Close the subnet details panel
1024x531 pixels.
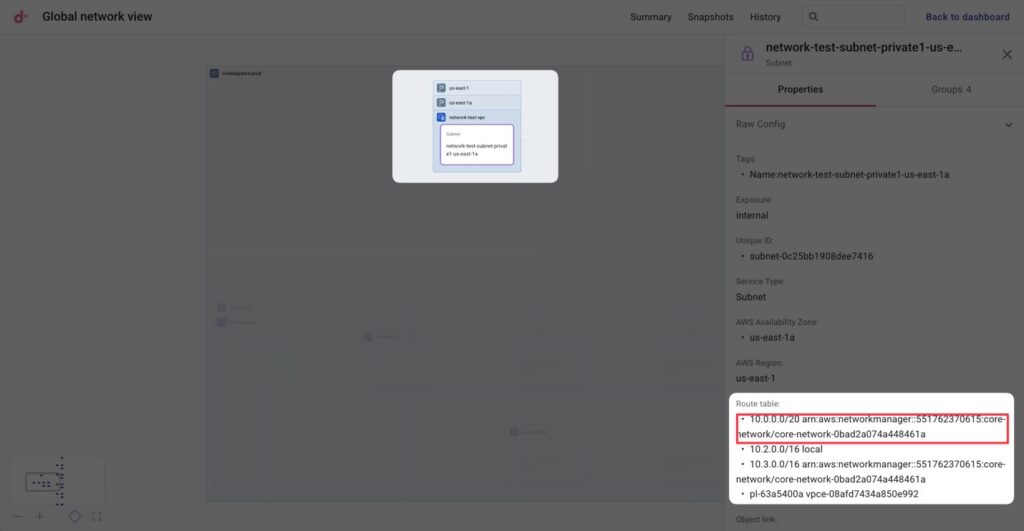(x=1006, y=54)
